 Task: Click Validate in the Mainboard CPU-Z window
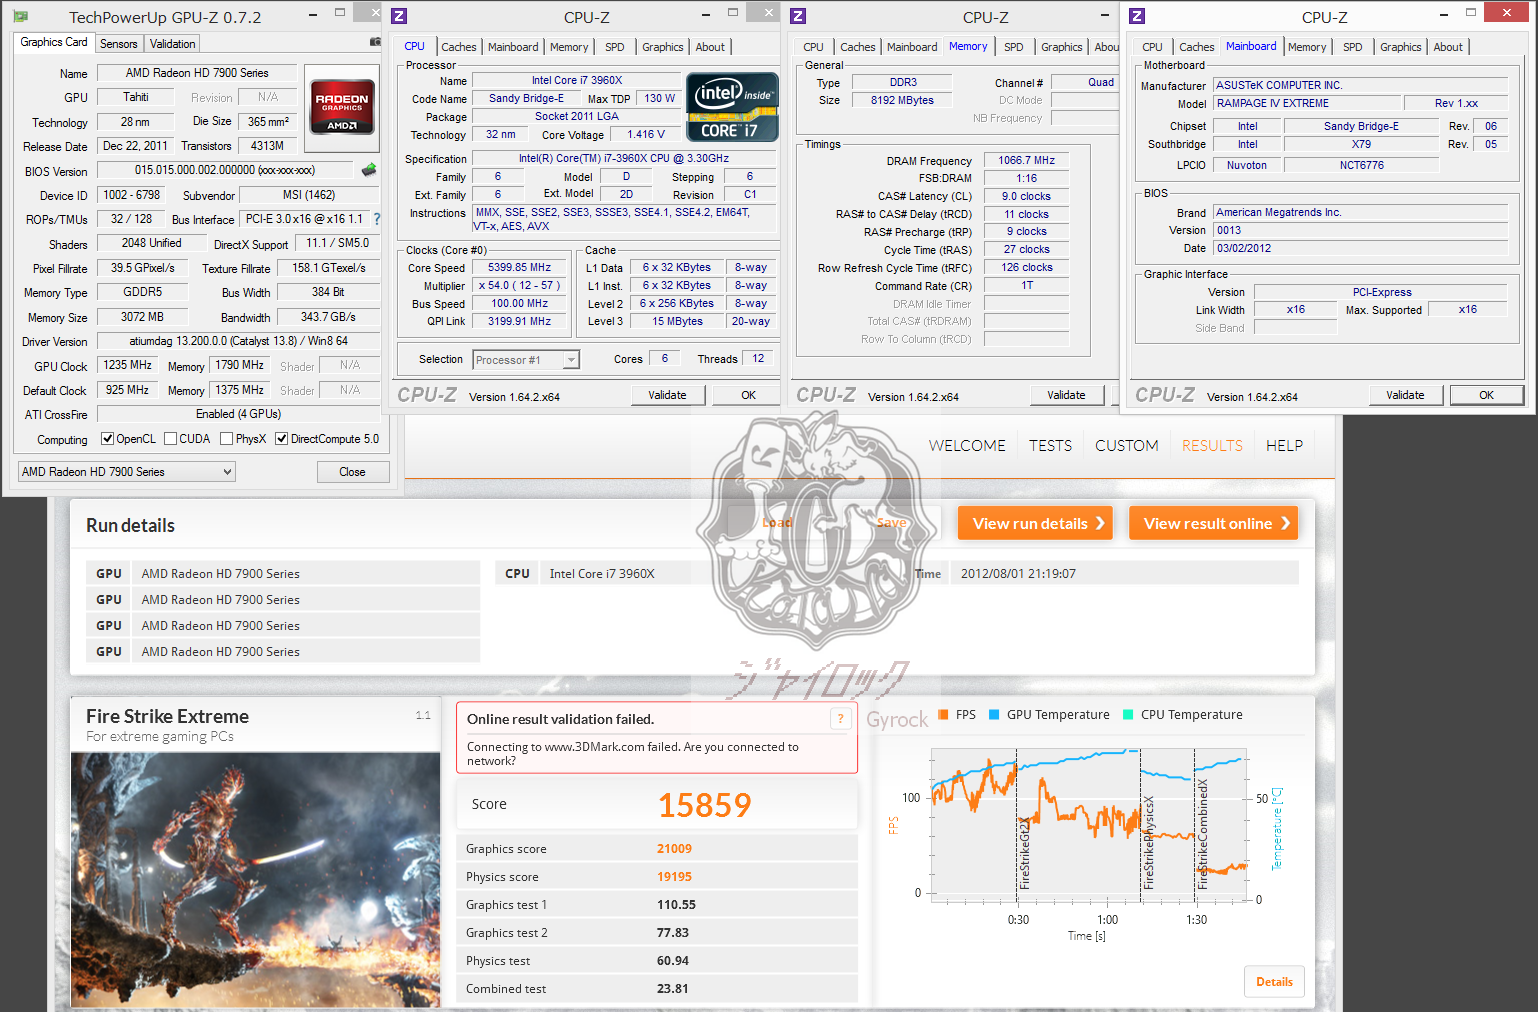coord(1405,395)
